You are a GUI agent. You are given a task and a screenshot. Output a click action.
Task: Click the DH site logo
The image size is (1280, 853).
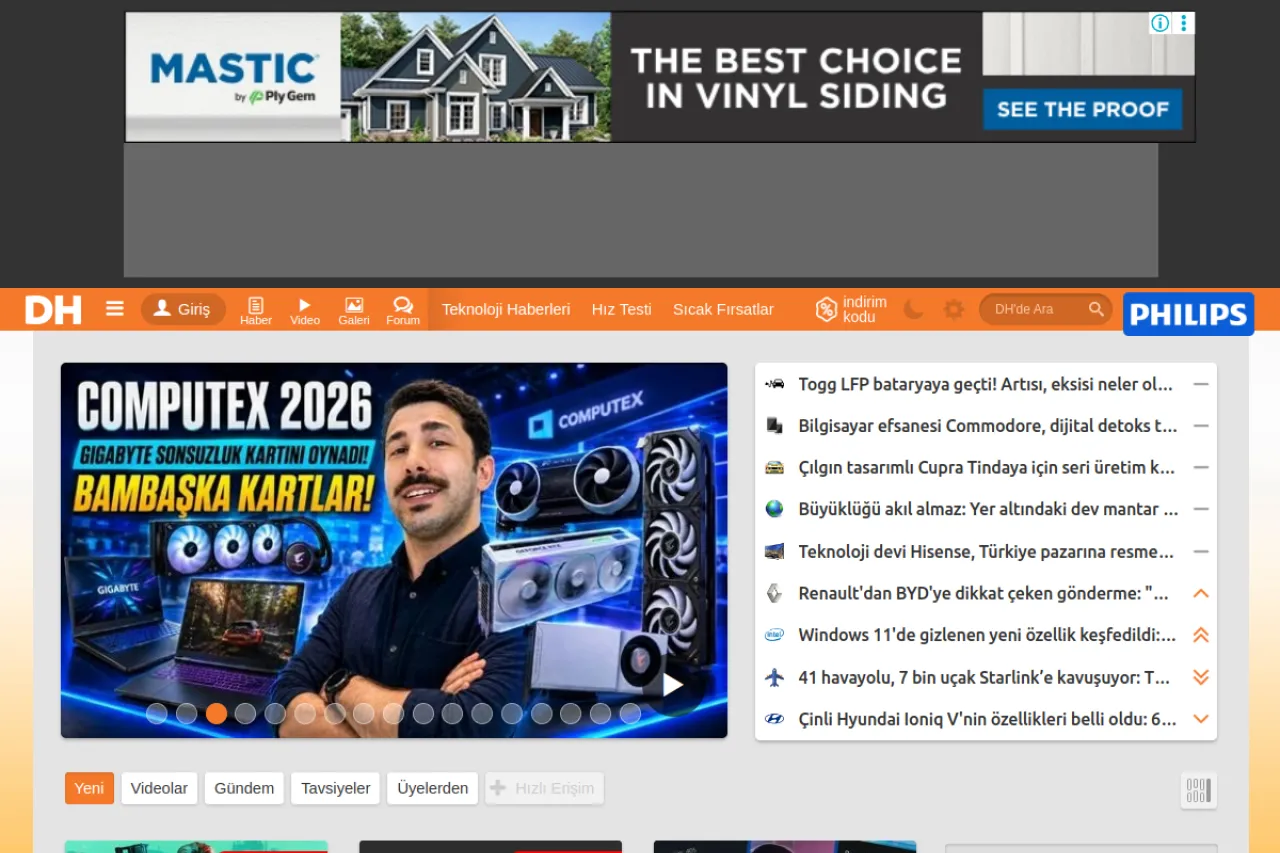(x=53, y=310)
